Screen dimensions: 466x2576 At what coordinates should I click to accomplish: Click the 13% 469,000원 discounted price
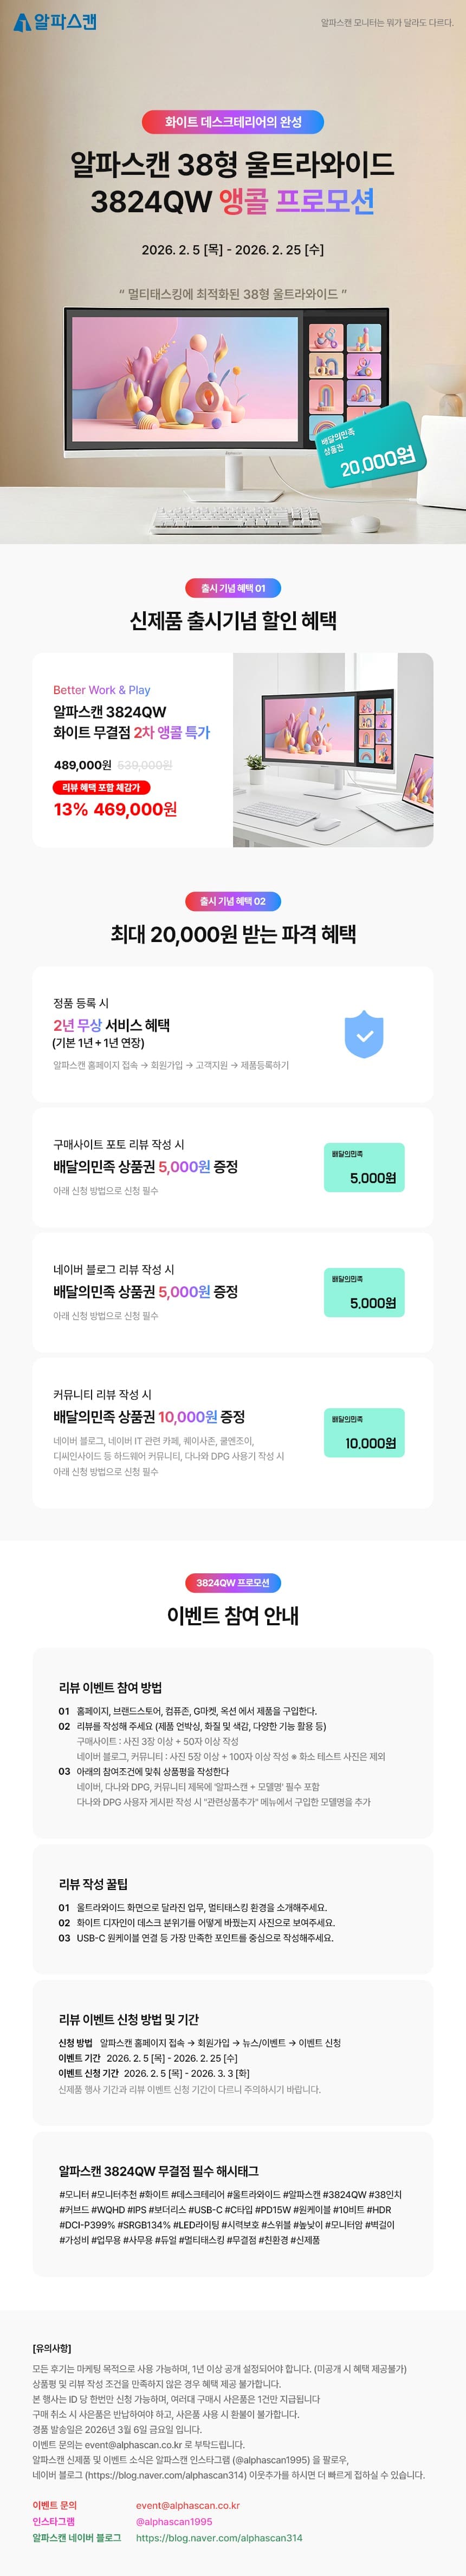coord(115,809)
